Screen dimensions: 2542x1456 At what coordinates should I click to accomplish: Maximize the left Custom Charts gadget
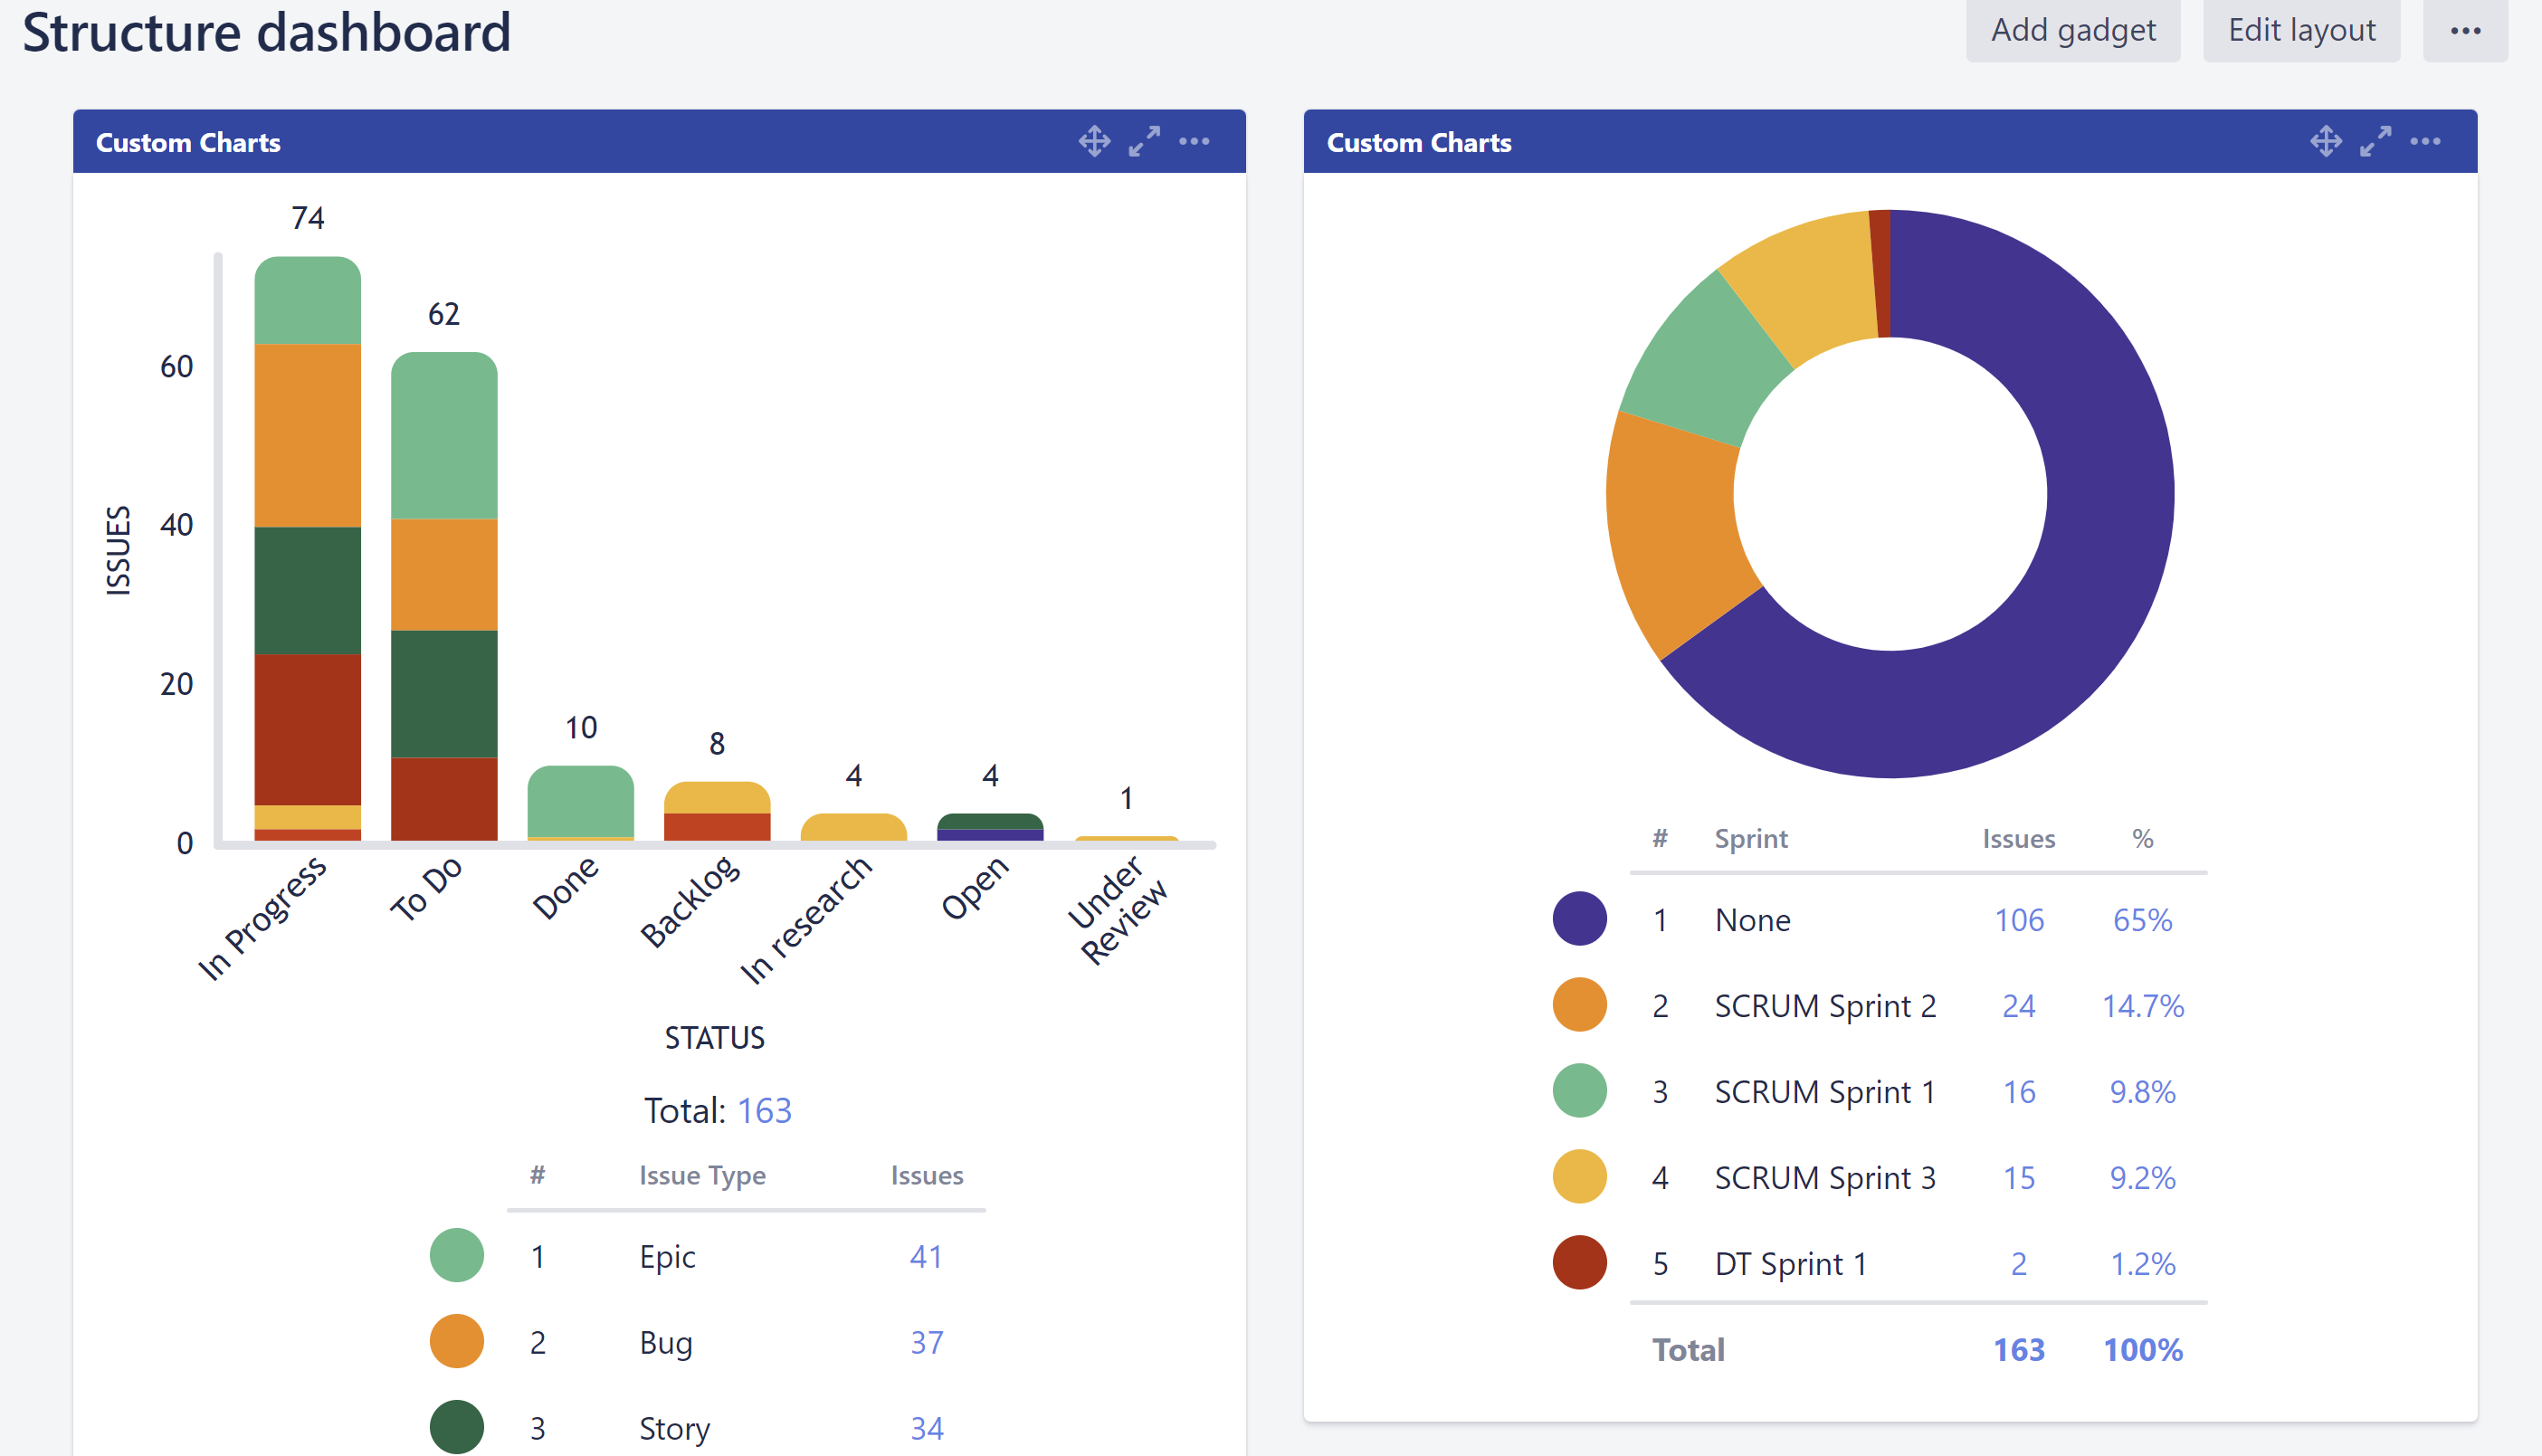[1144, 141]
